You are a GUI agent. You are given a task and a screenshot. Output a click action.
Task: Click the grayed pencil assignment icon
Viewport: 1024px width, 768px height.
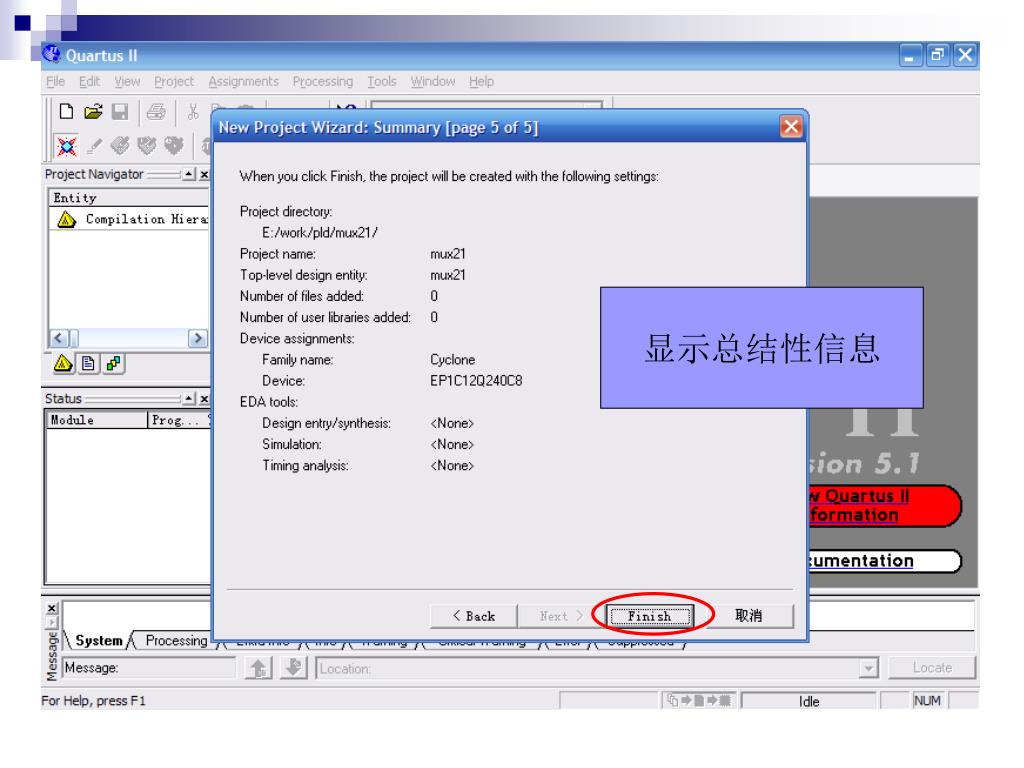coord(93,146)
